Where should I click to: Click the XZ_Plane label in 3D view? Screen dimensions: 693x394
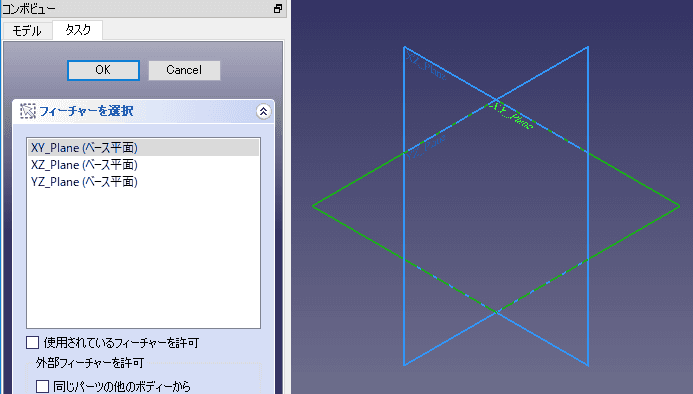[x=426, y=65]
